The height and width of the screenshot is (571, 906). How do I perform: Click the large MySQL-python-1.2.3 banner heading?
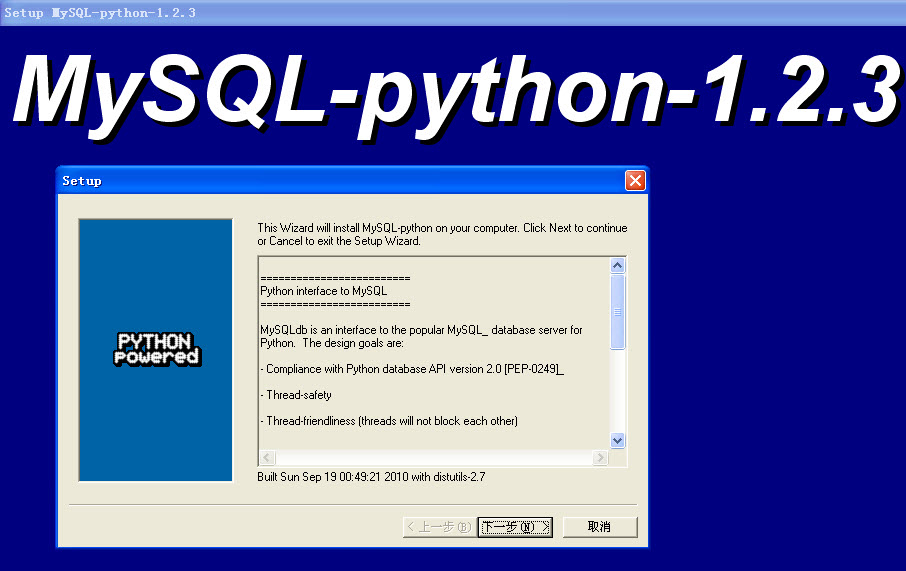(x=453, y=88)
